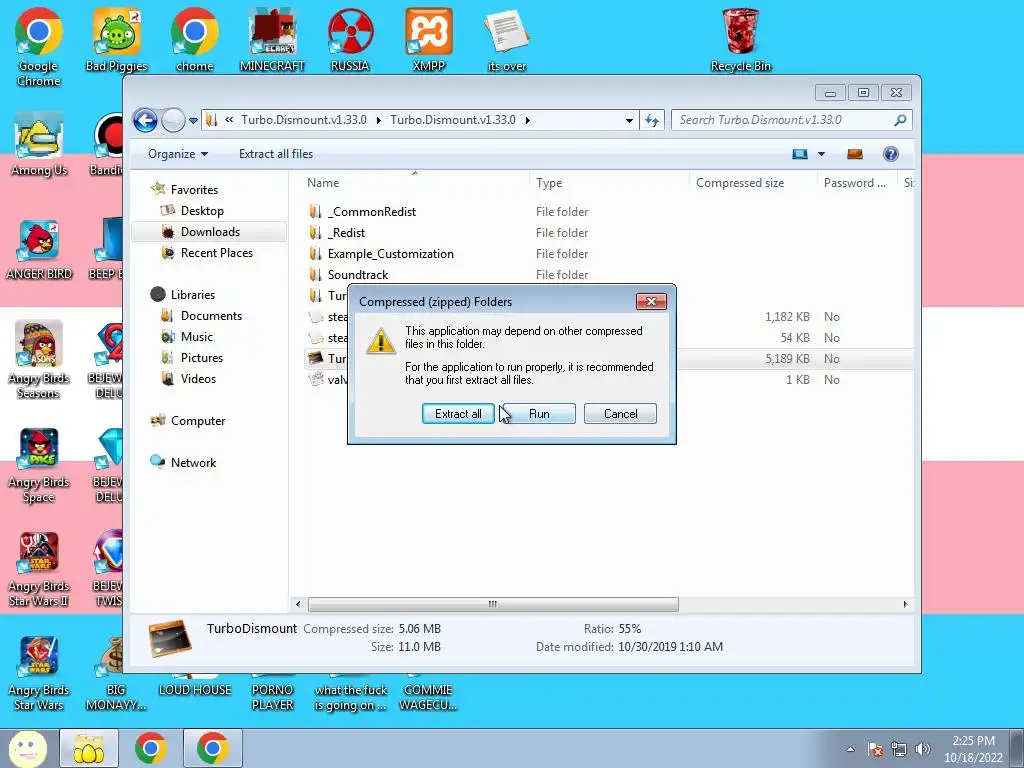Click the volume icon in system tray
The image size is (1024, 768).
(923, 749)
